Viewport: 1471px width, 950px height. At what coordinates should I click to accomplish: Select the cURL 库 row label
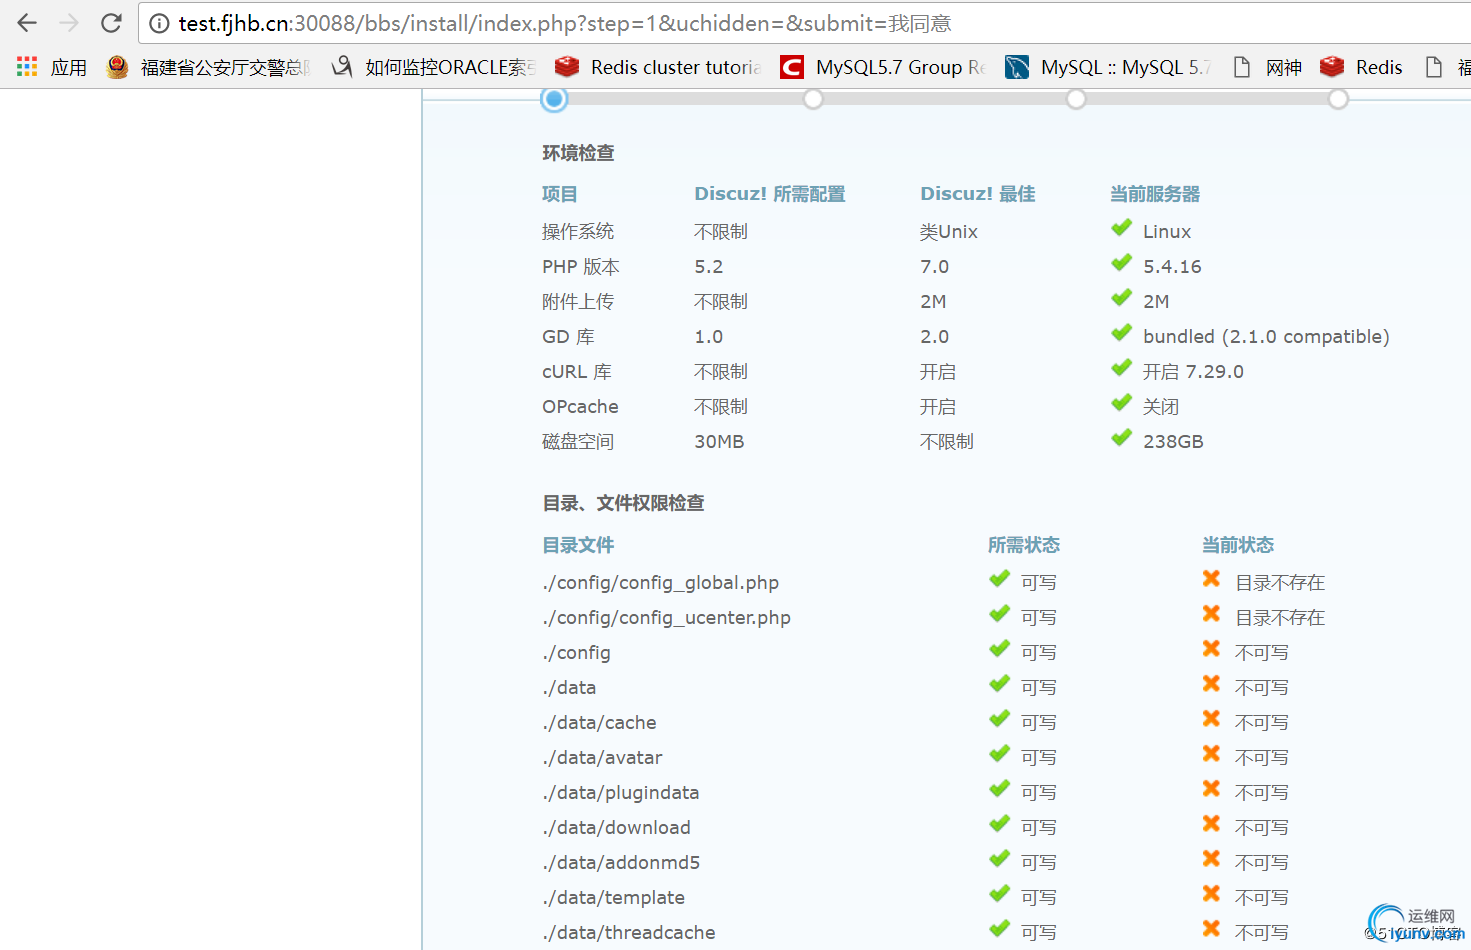(x=577, y=372)
